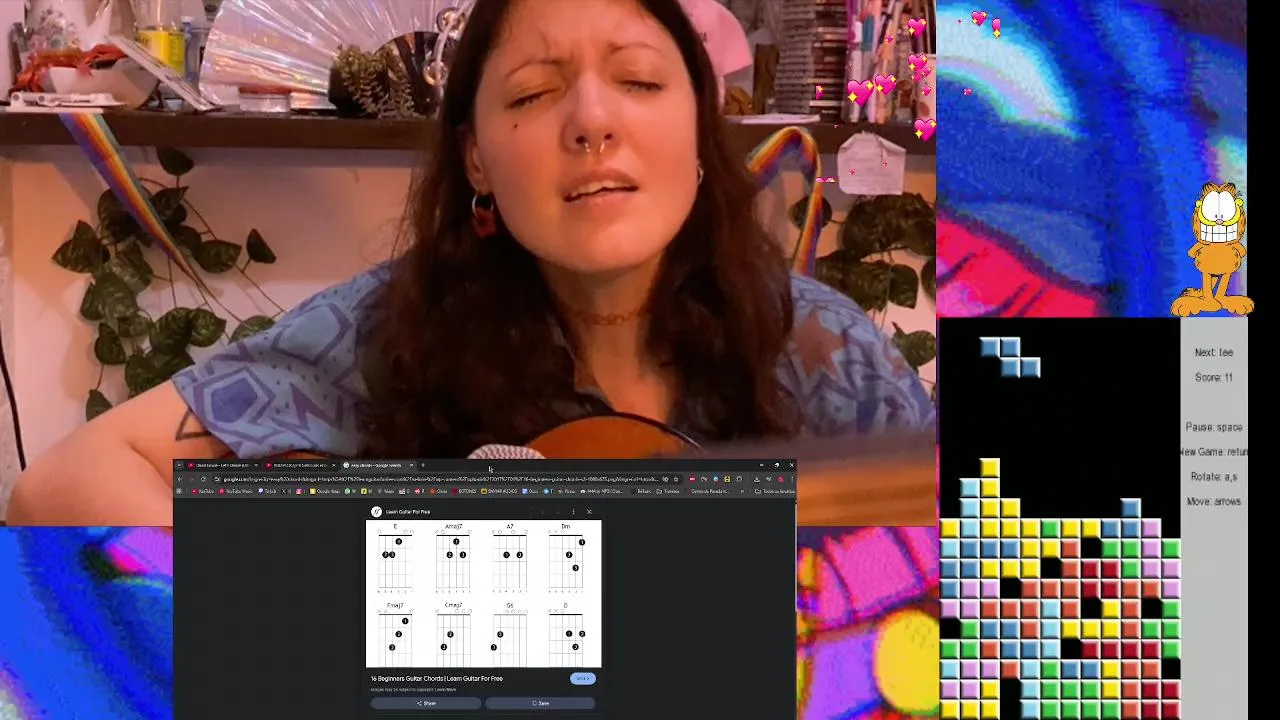The width and height of the screenshot is (1280, 720).
Task: Click the Share button
Action: pos(426,703)
